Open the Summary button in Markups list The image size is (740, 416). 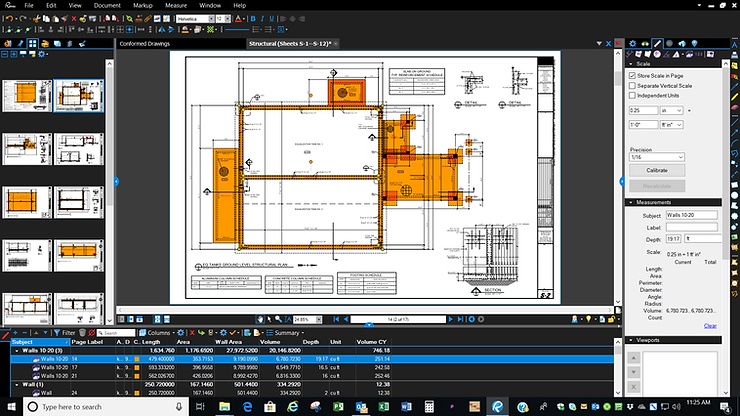[285, 333]
